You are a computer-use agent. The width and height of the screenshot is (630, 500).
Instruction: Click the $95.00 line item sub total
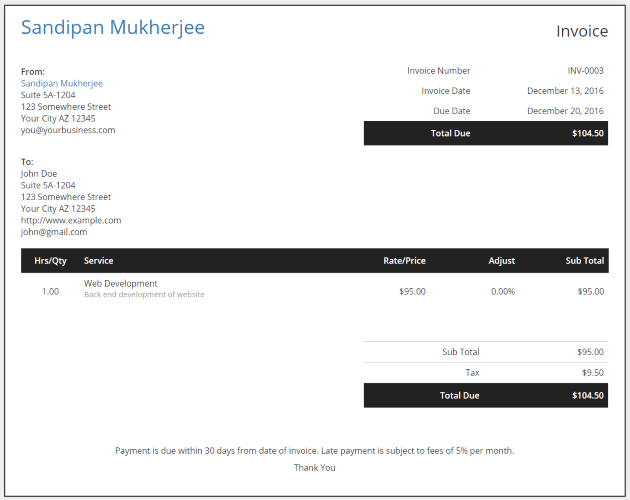tap(591, 291)
